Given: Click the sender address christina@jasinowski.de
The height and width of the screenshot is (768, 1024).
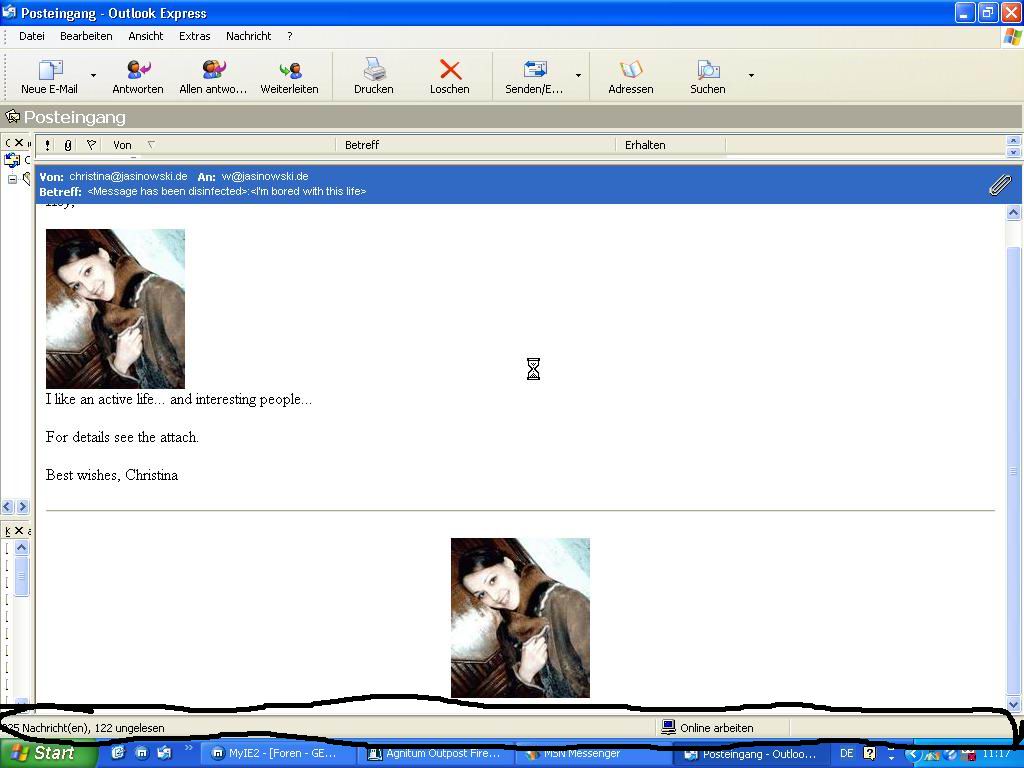Looking at the screenshot, I should pos(128,176).
